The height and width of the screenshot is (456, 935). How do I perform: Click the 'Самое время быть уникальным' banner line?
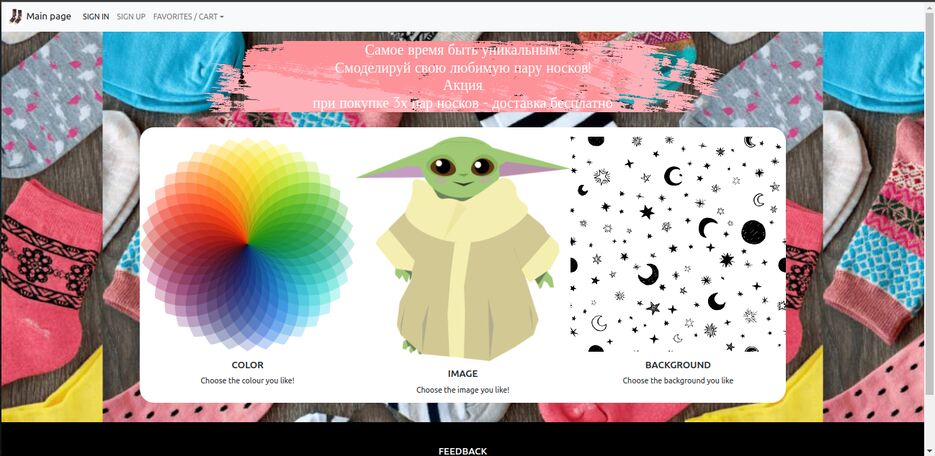coord(463,49)
